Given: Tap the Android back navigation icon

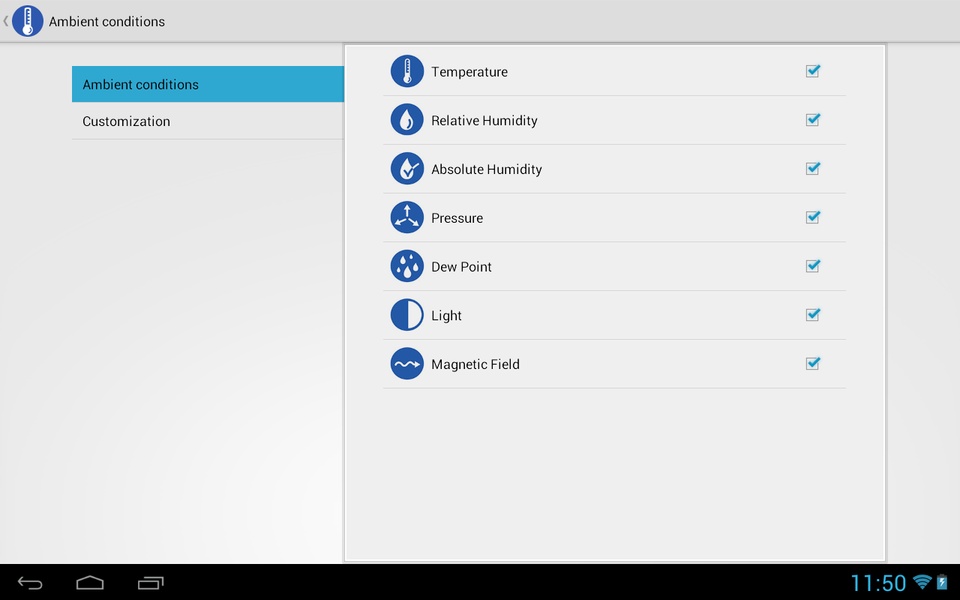Looking at the screenshot, I should pos(30,583).
